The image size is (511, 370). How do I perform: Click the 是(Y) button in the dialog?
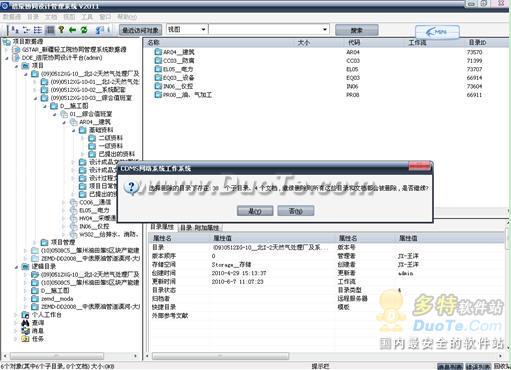tap(255, 211)
